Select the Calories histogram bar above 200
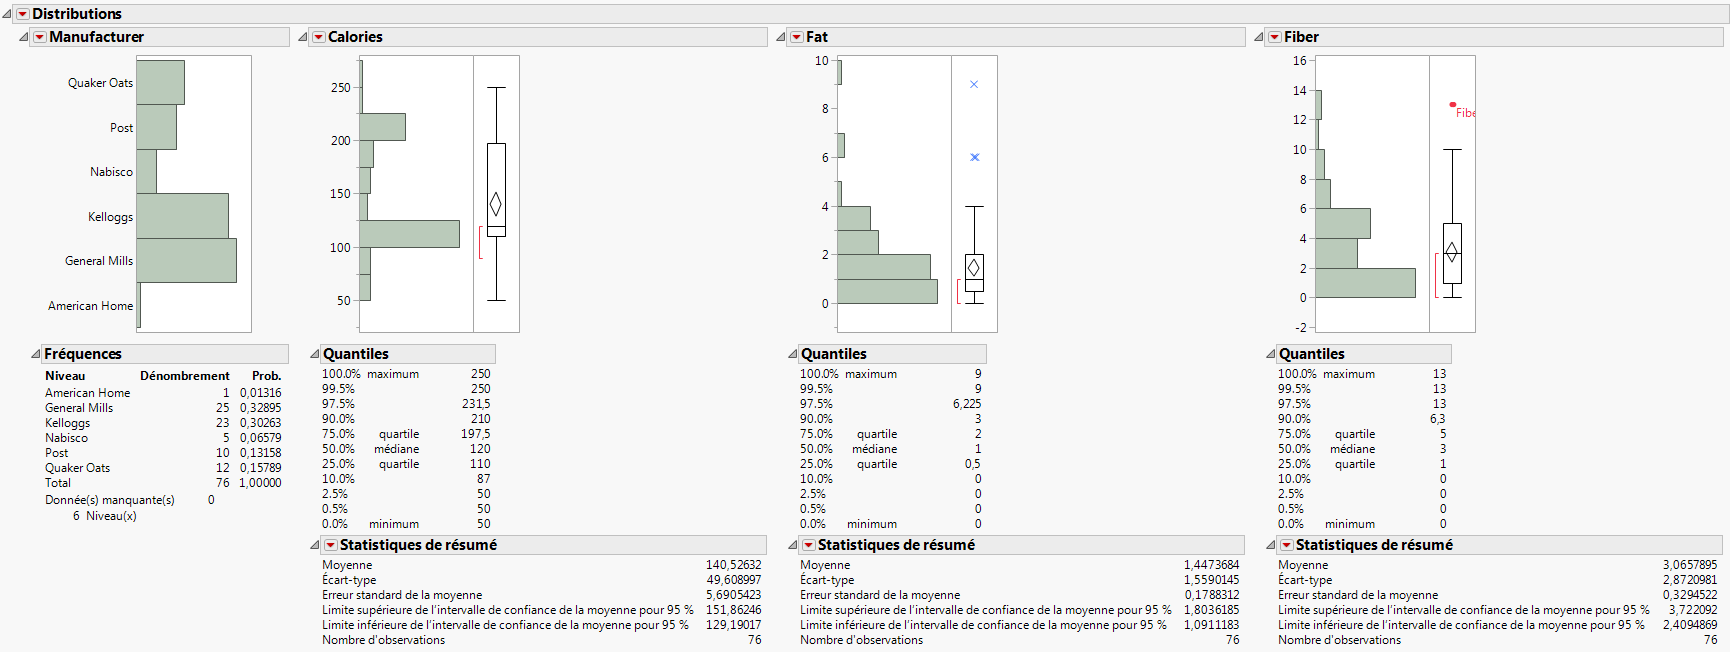Screen dimensions: 1730x652 [382, 127]
